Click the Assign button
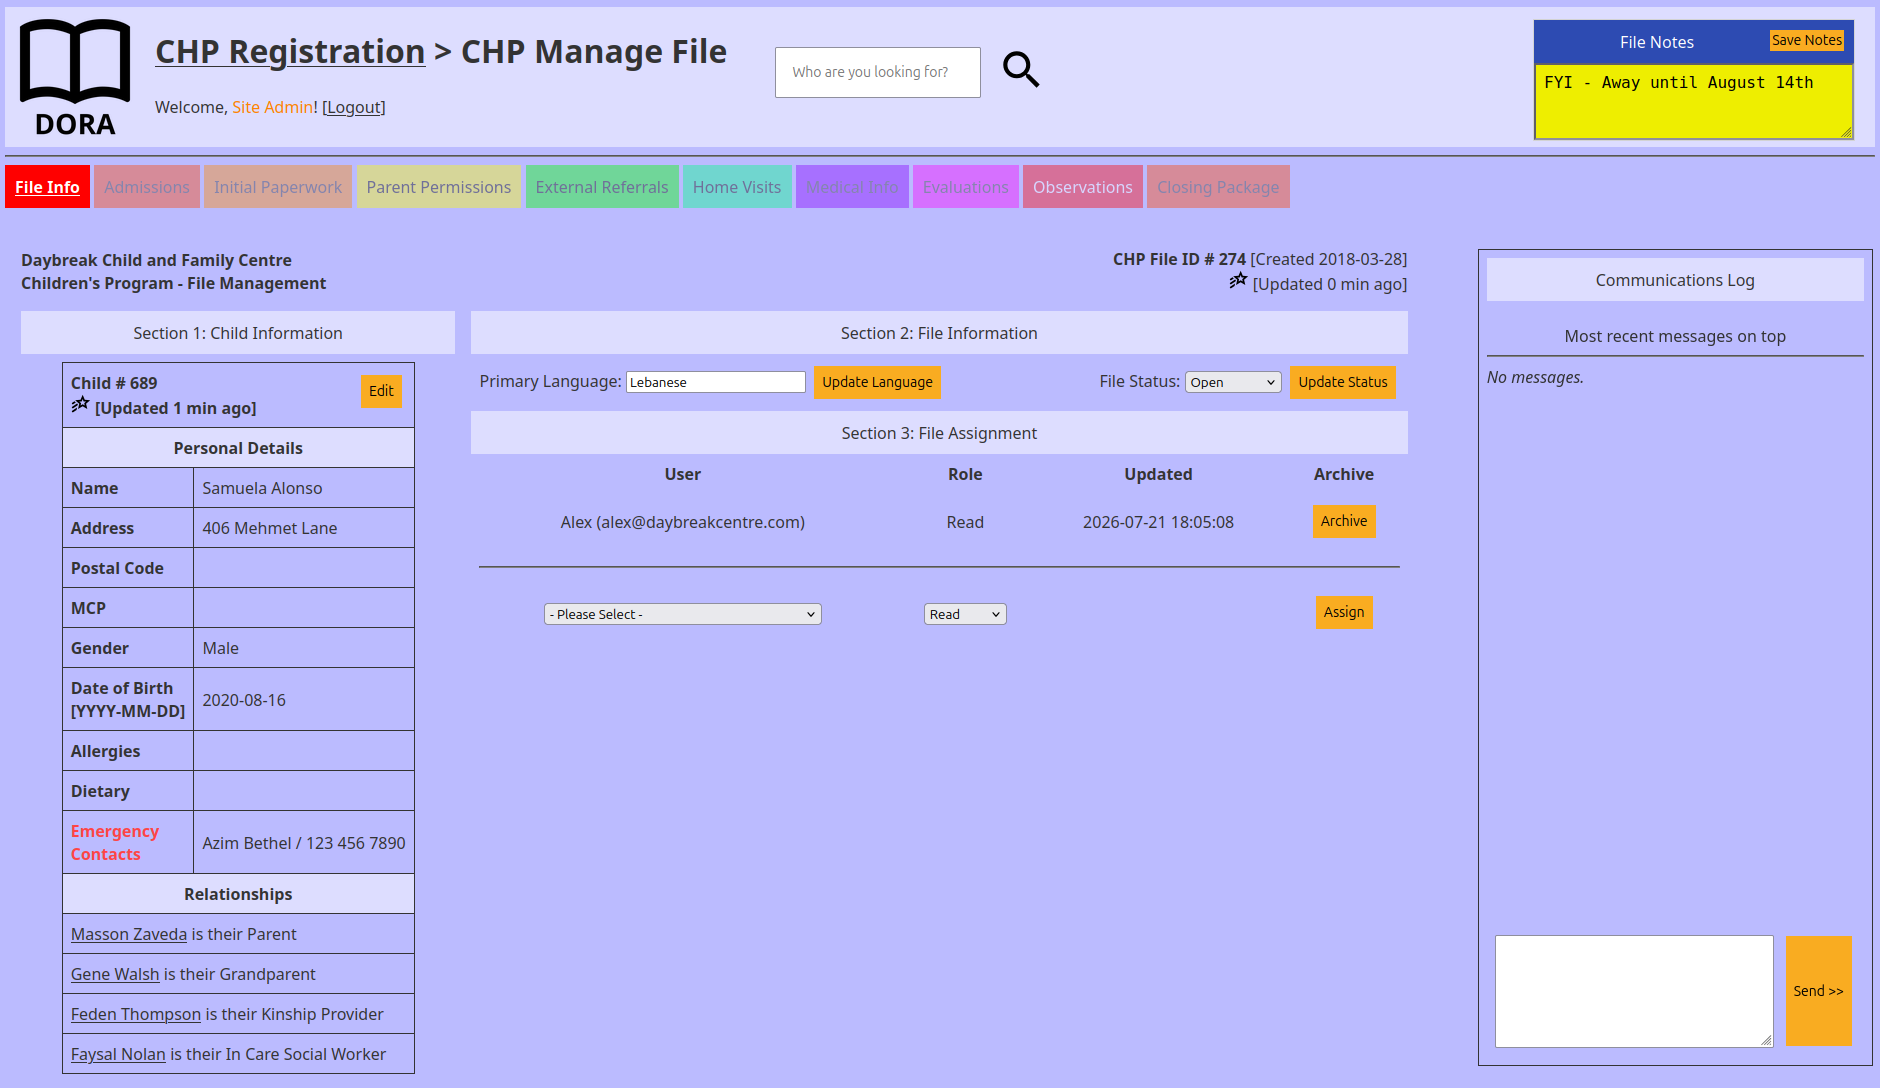This screenshot has width=1880, height=1088. (1344, 612)
